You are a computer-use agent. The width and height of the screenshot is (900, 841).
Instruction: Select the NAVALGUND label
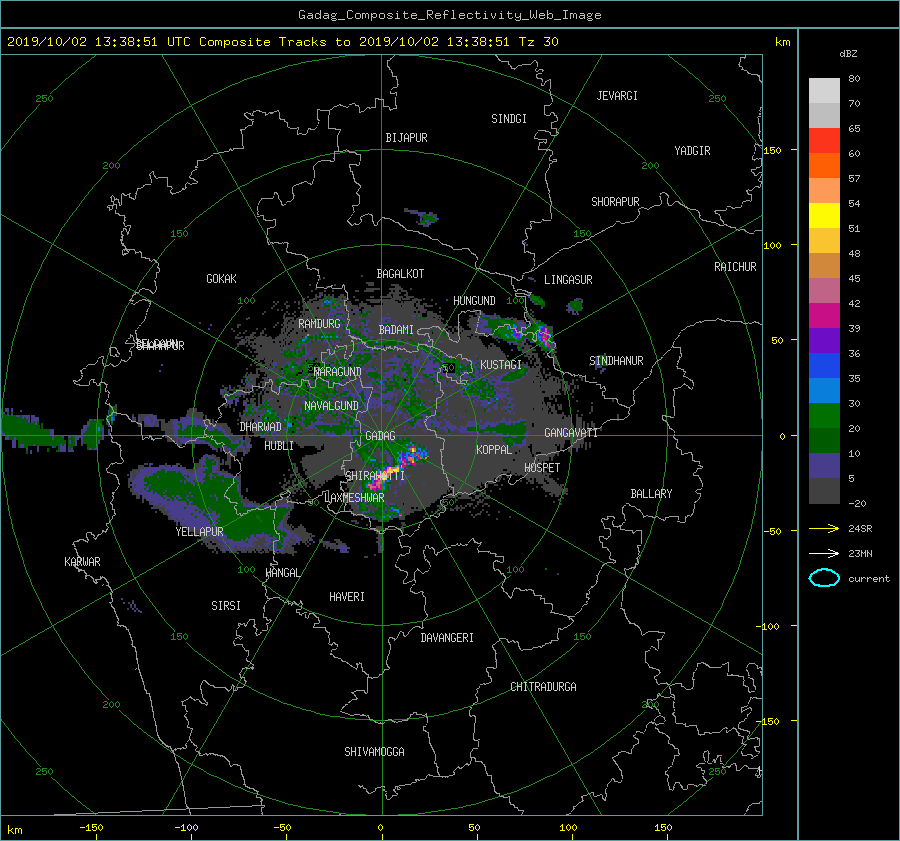point(331,406)
